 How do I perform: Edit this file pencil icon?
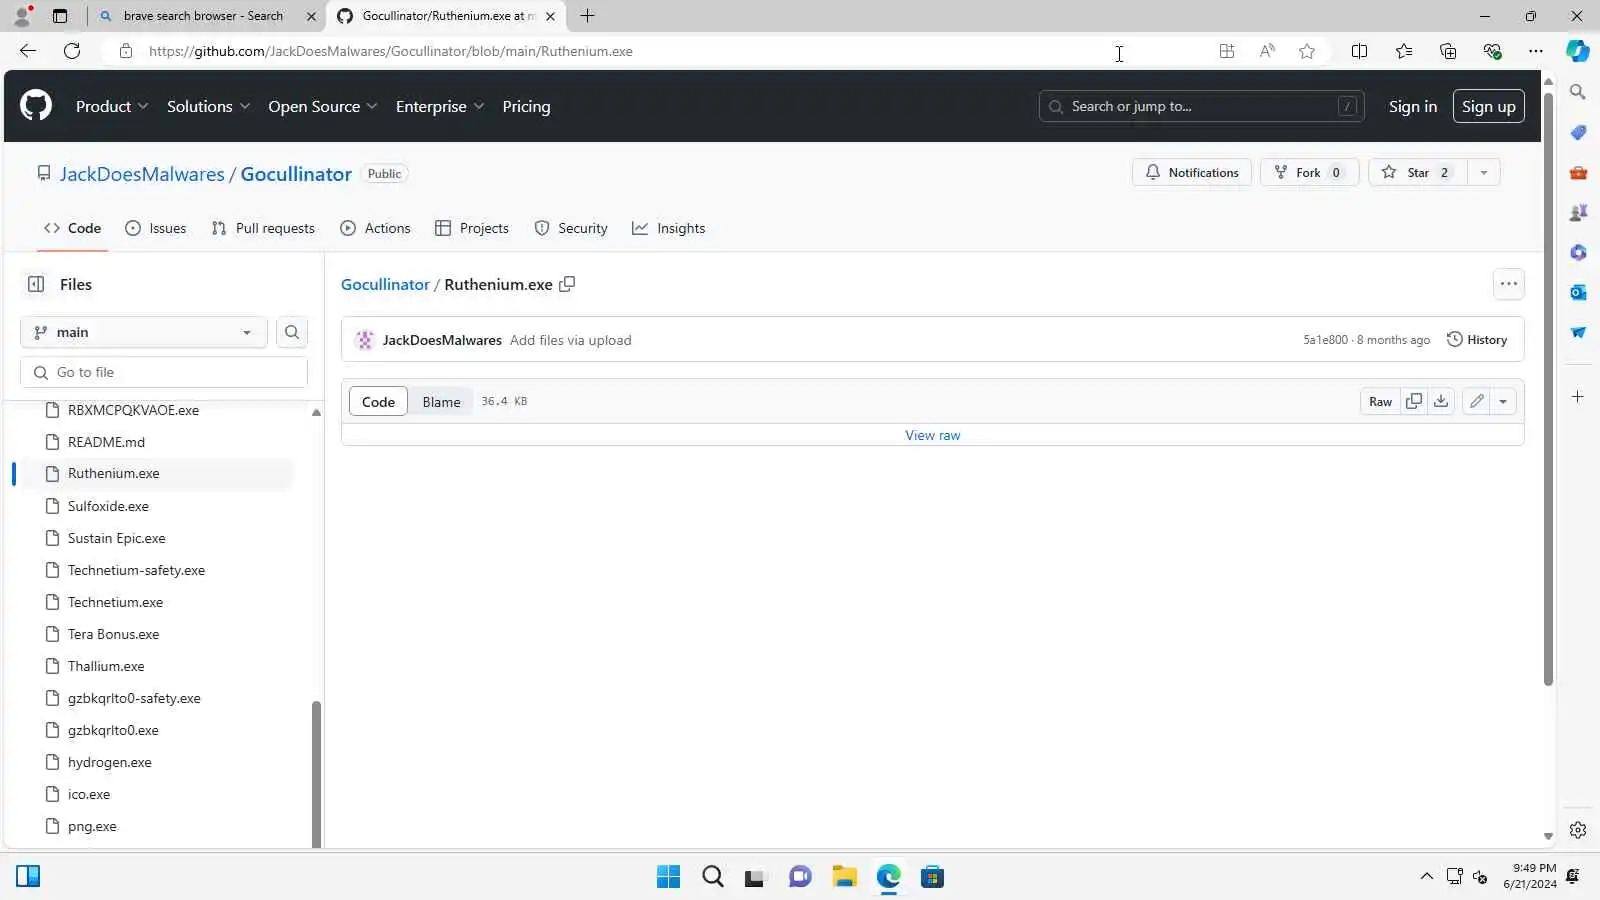click(1477, 401)
